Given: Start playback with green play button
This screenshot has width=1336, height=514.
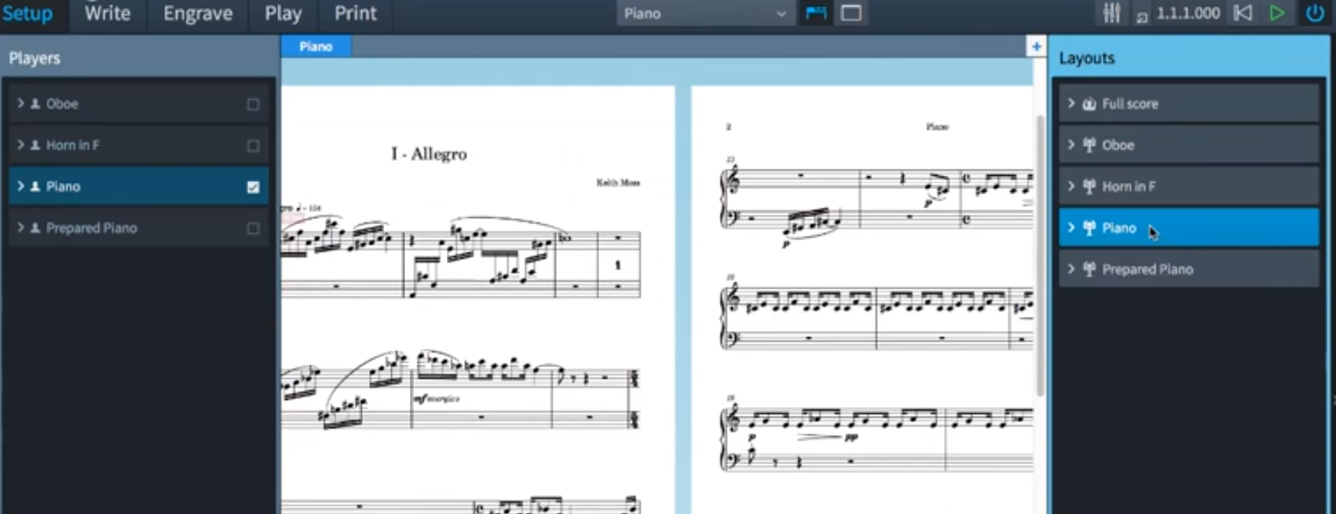Looking at the screenshot, I should (1277, 14).
